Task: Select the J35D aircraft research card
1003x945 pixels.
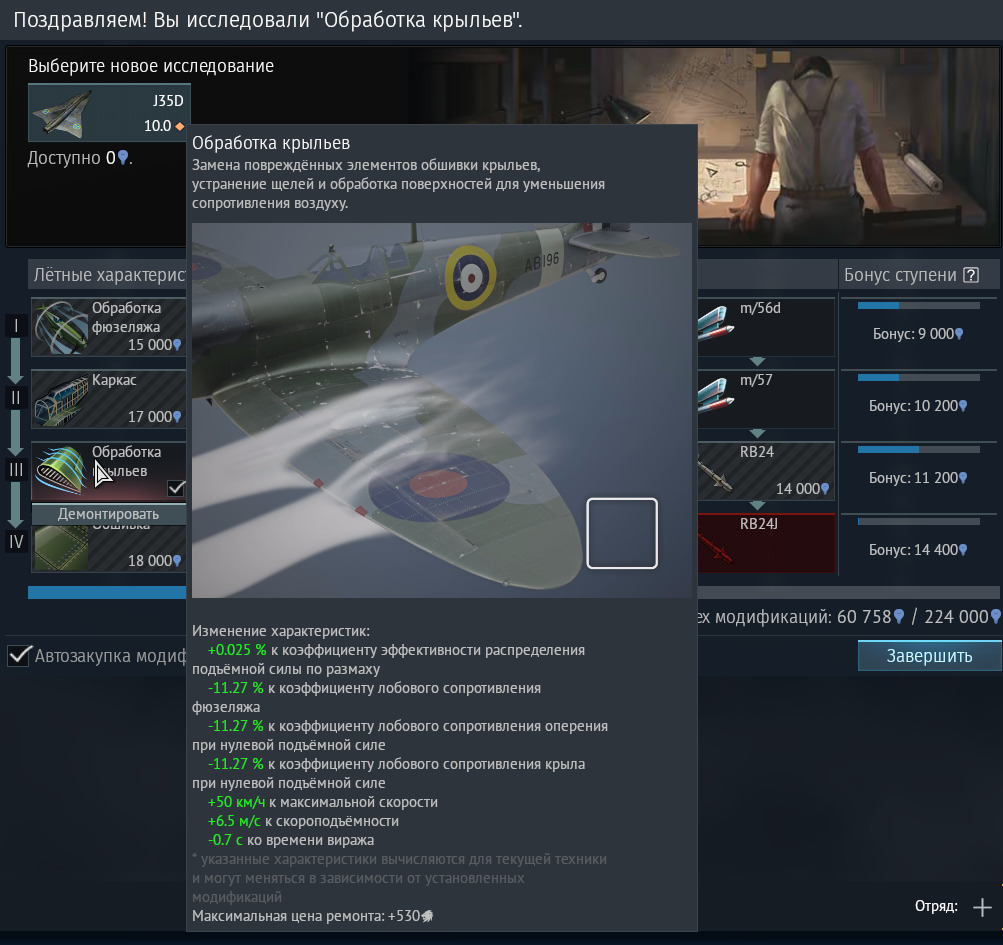Action: click(x=108, y=112)
